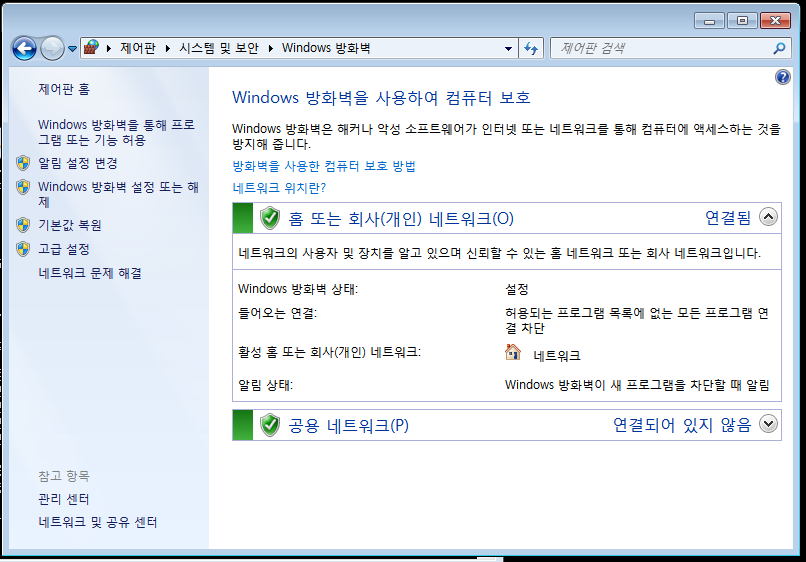Click the greyed Forward arrow button
This screenshot has width=806, height=562.
pos(52,49)
